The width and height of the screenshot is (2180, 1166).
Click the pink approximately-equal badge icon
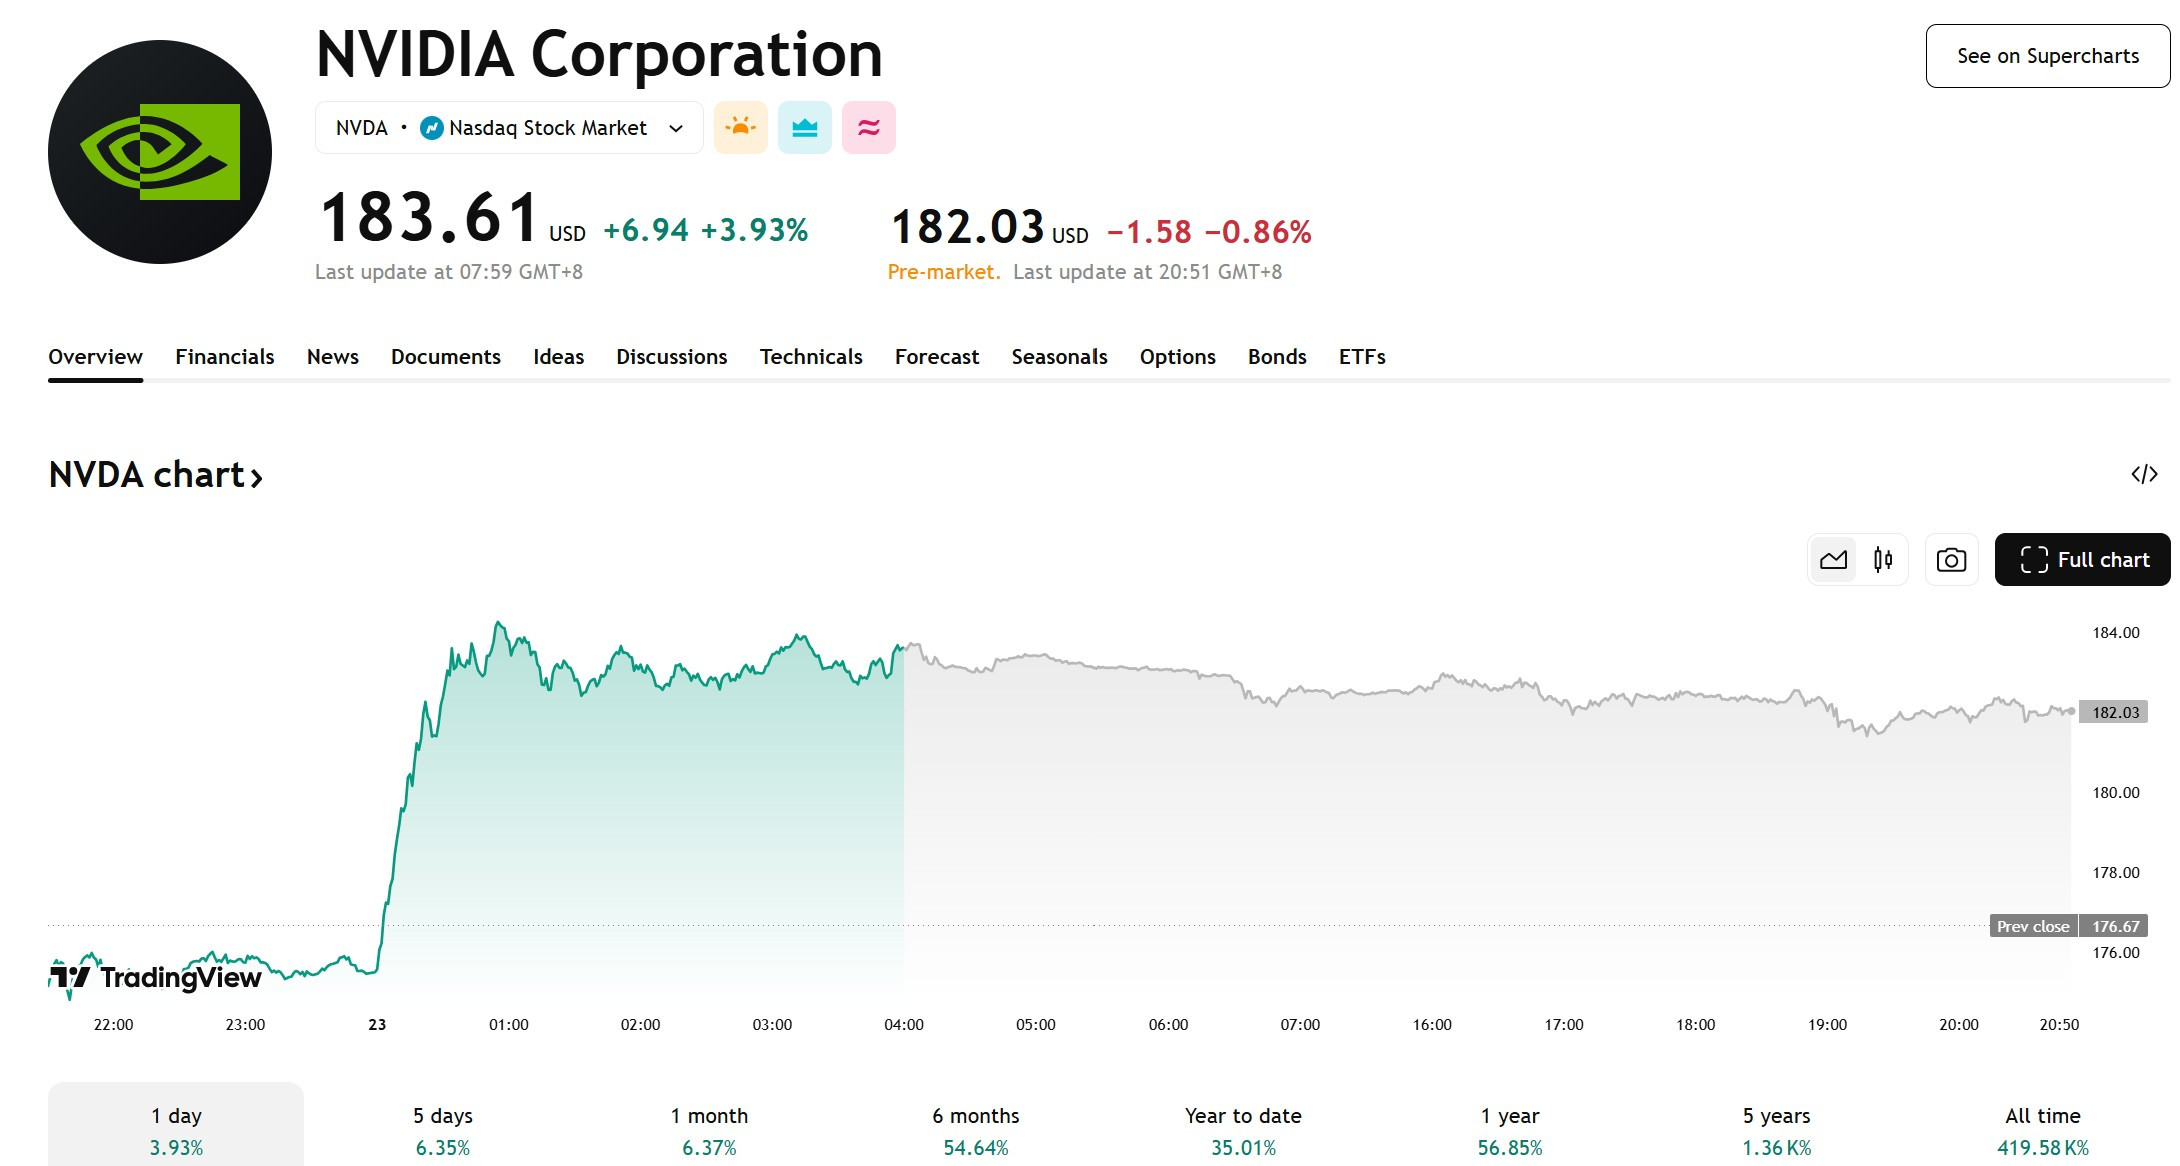869,128
